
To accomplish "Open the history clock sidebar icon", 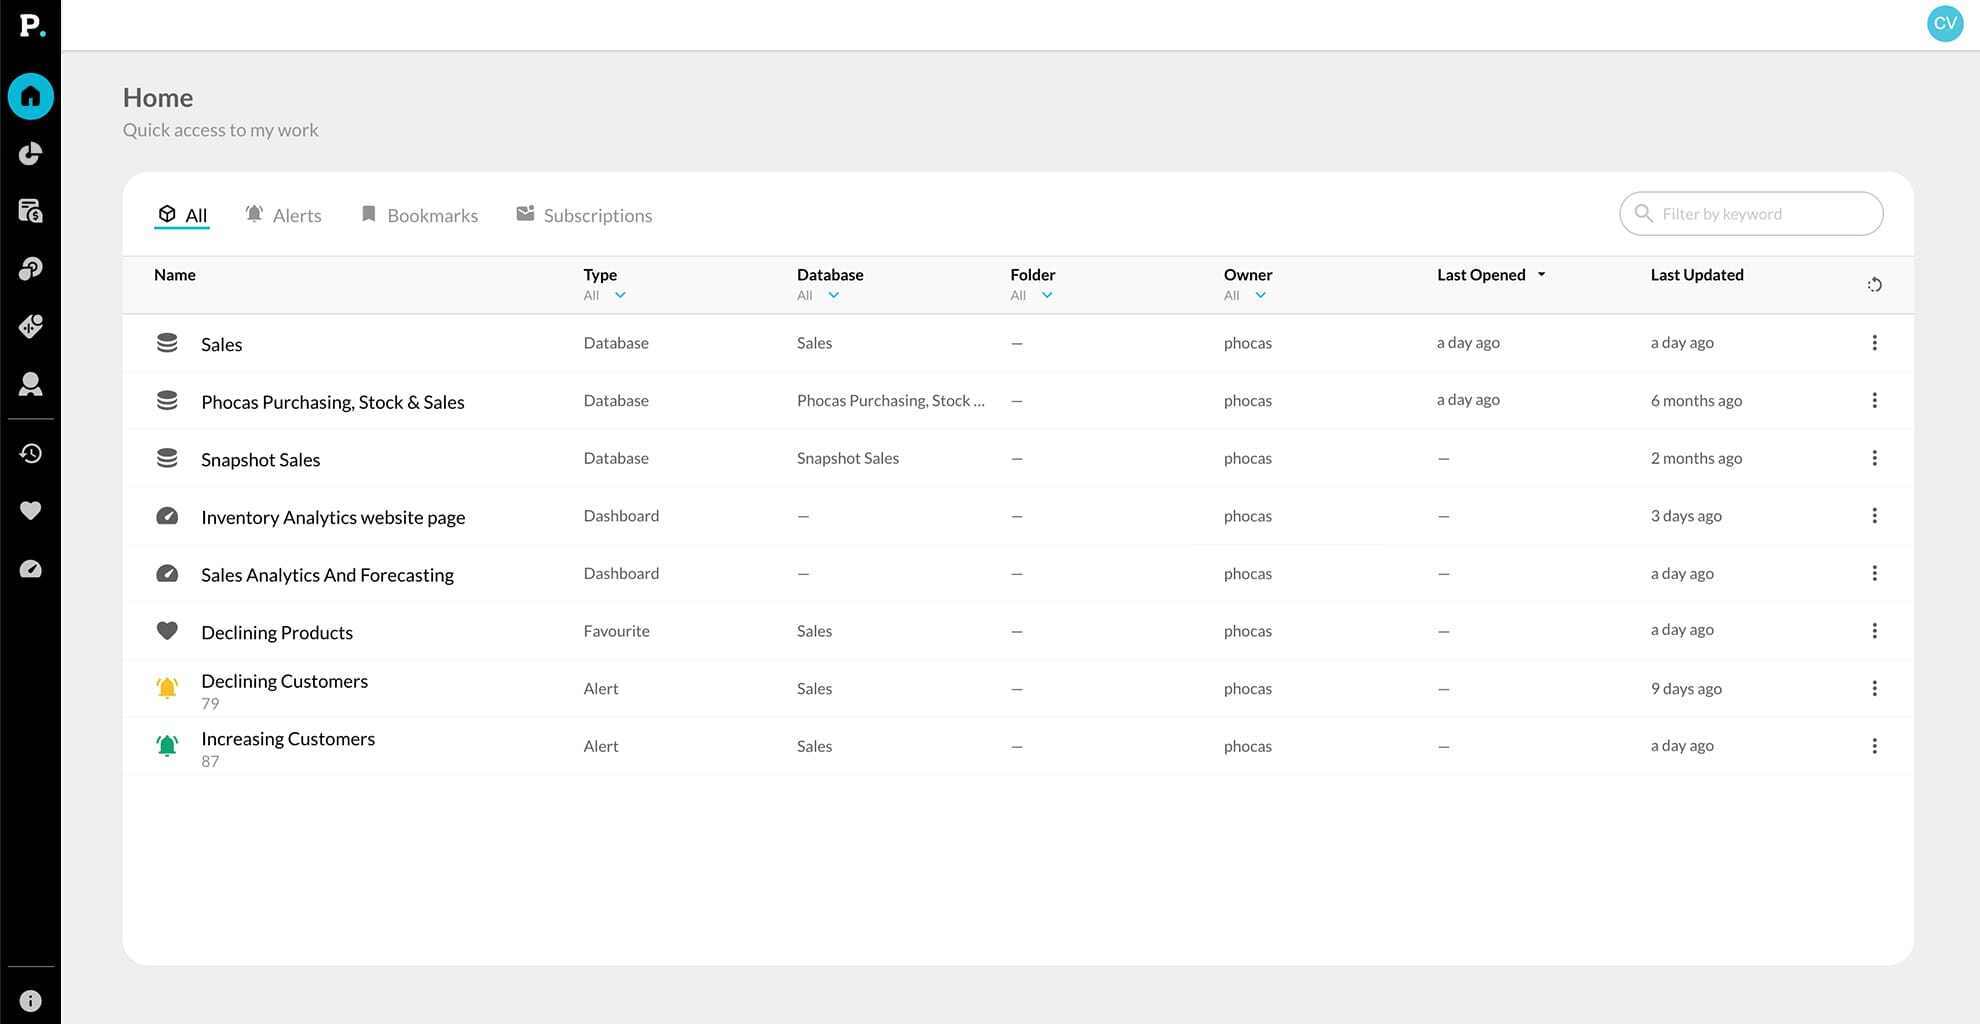I will (x=30, y=454).
